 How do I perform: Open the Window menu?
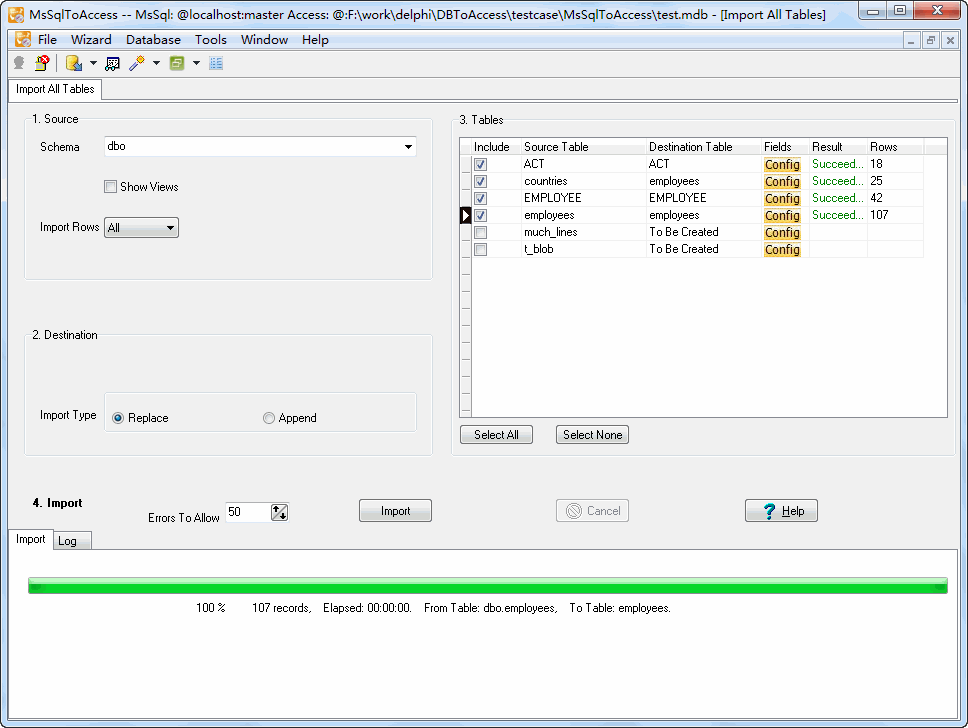[264, 40]
